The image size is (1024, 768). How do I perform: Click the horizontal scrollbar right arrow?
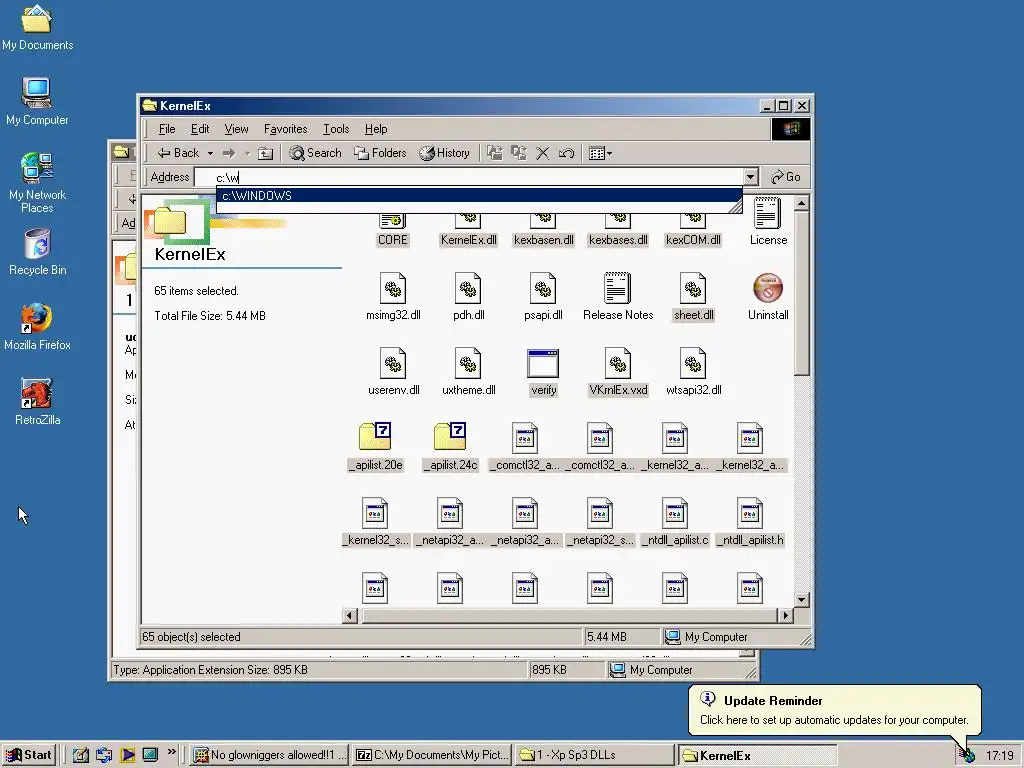[786, 615]
